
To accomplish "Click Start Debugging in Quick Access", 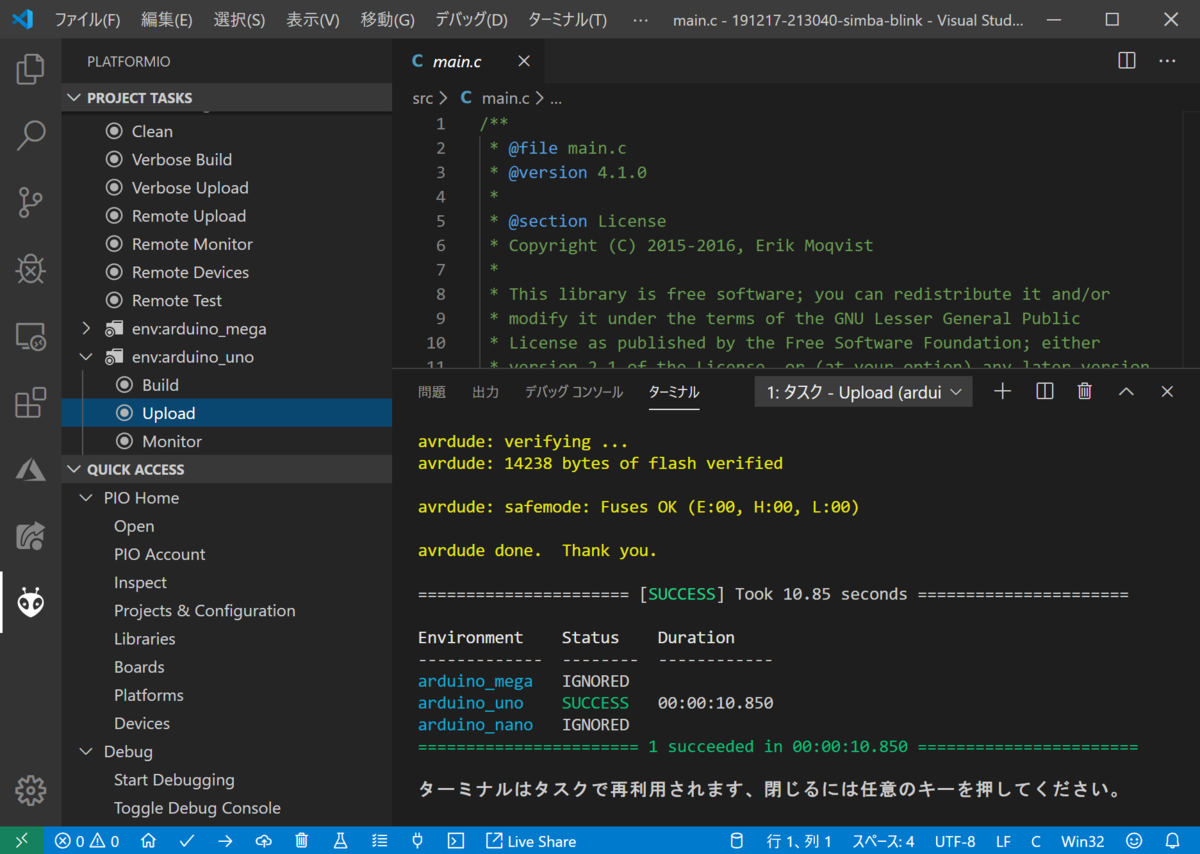I will coord(174,780).
